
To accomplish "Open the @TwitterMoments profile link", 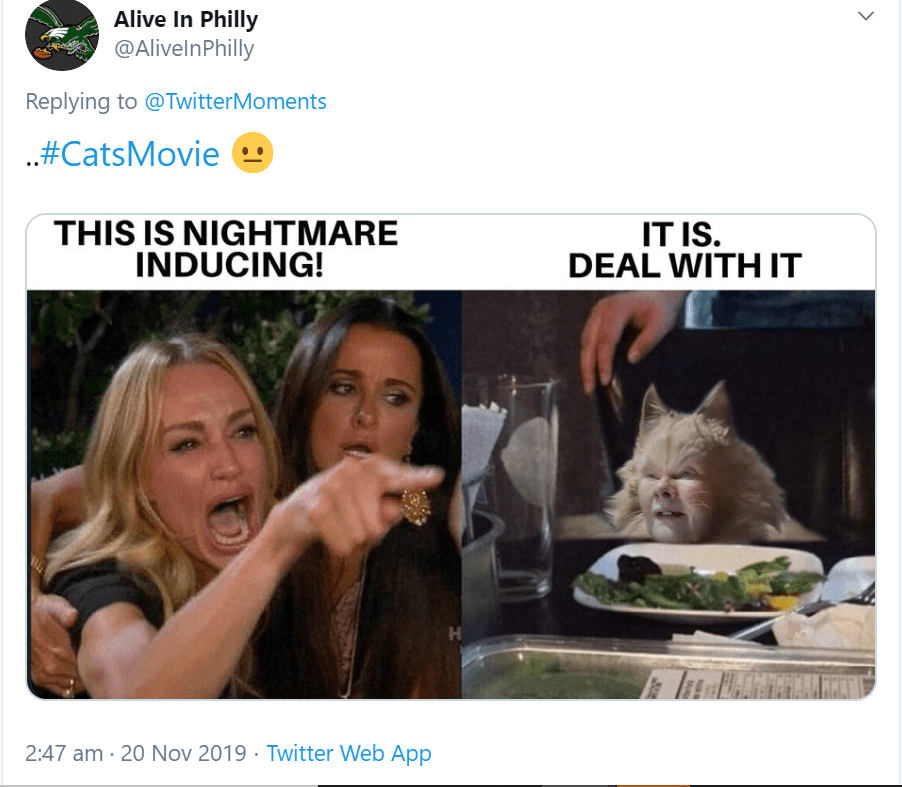I will pos(236,101).
